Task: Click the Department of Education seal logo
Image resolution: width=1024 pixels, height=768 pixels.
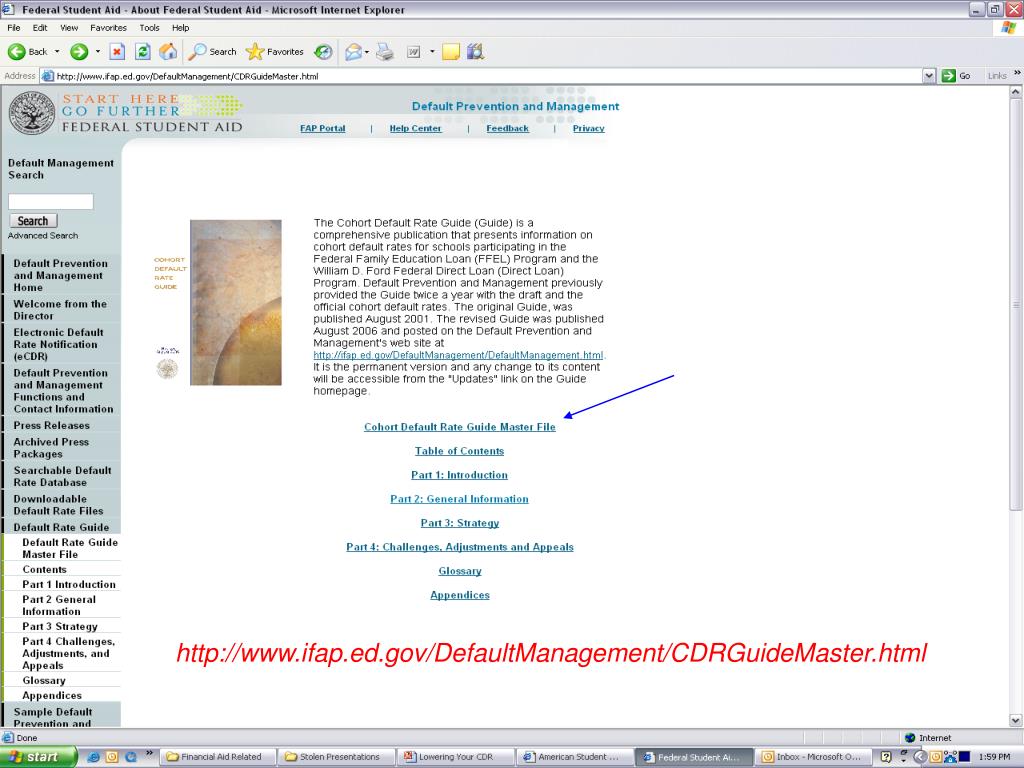Action: tap(31, 113)
